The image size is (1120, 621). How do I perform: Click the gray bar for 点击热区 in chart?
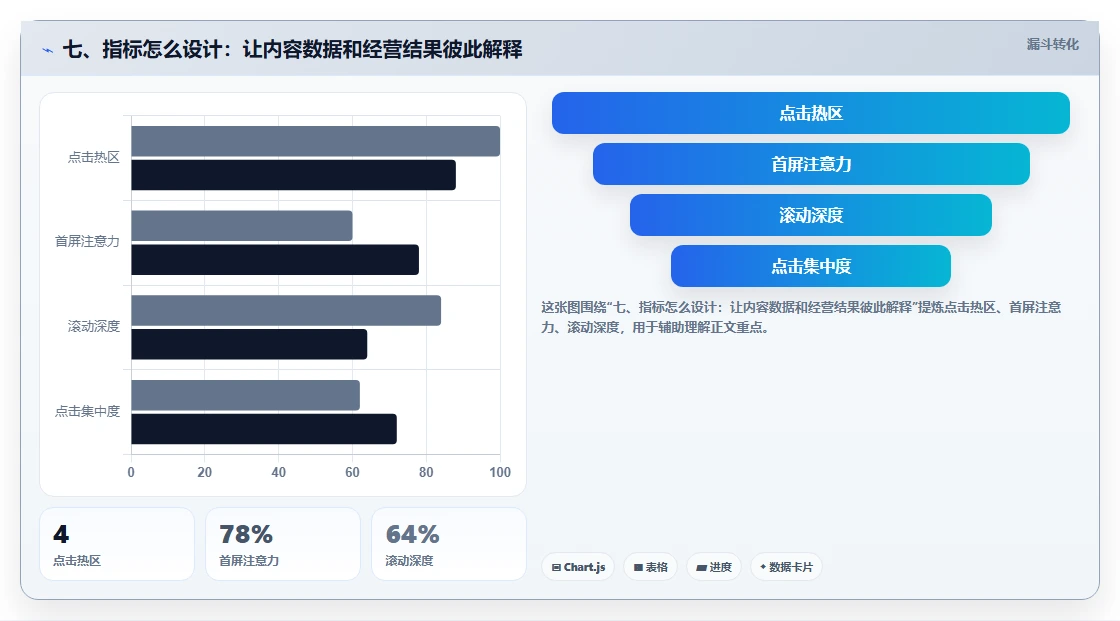point(316,141)
